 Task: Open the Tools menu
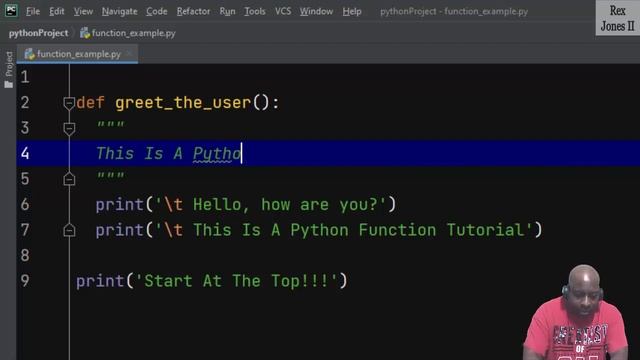(x=255, y=11)
